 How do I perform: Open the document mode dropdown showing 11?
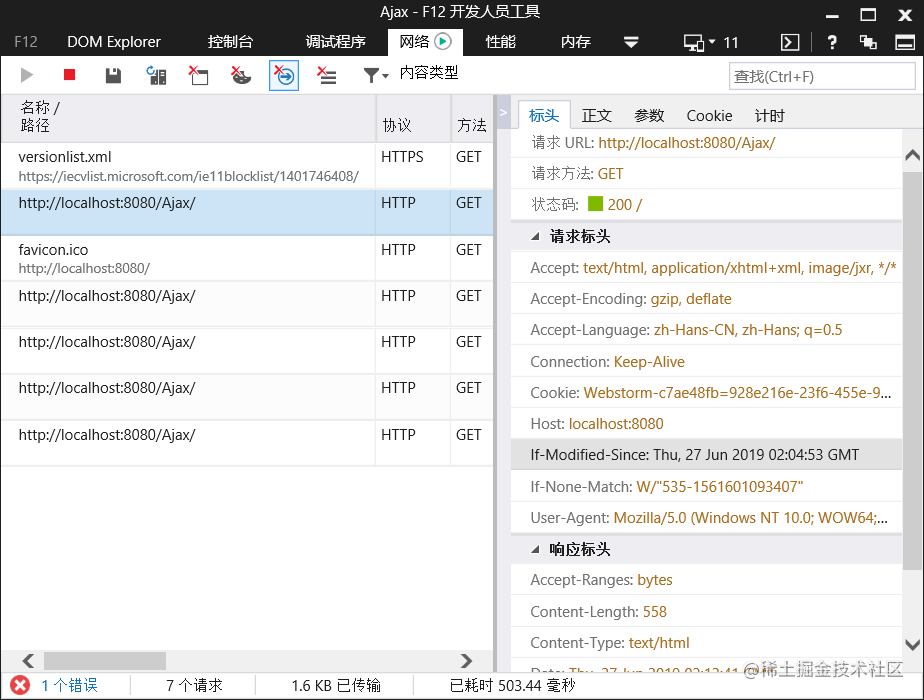706,42
